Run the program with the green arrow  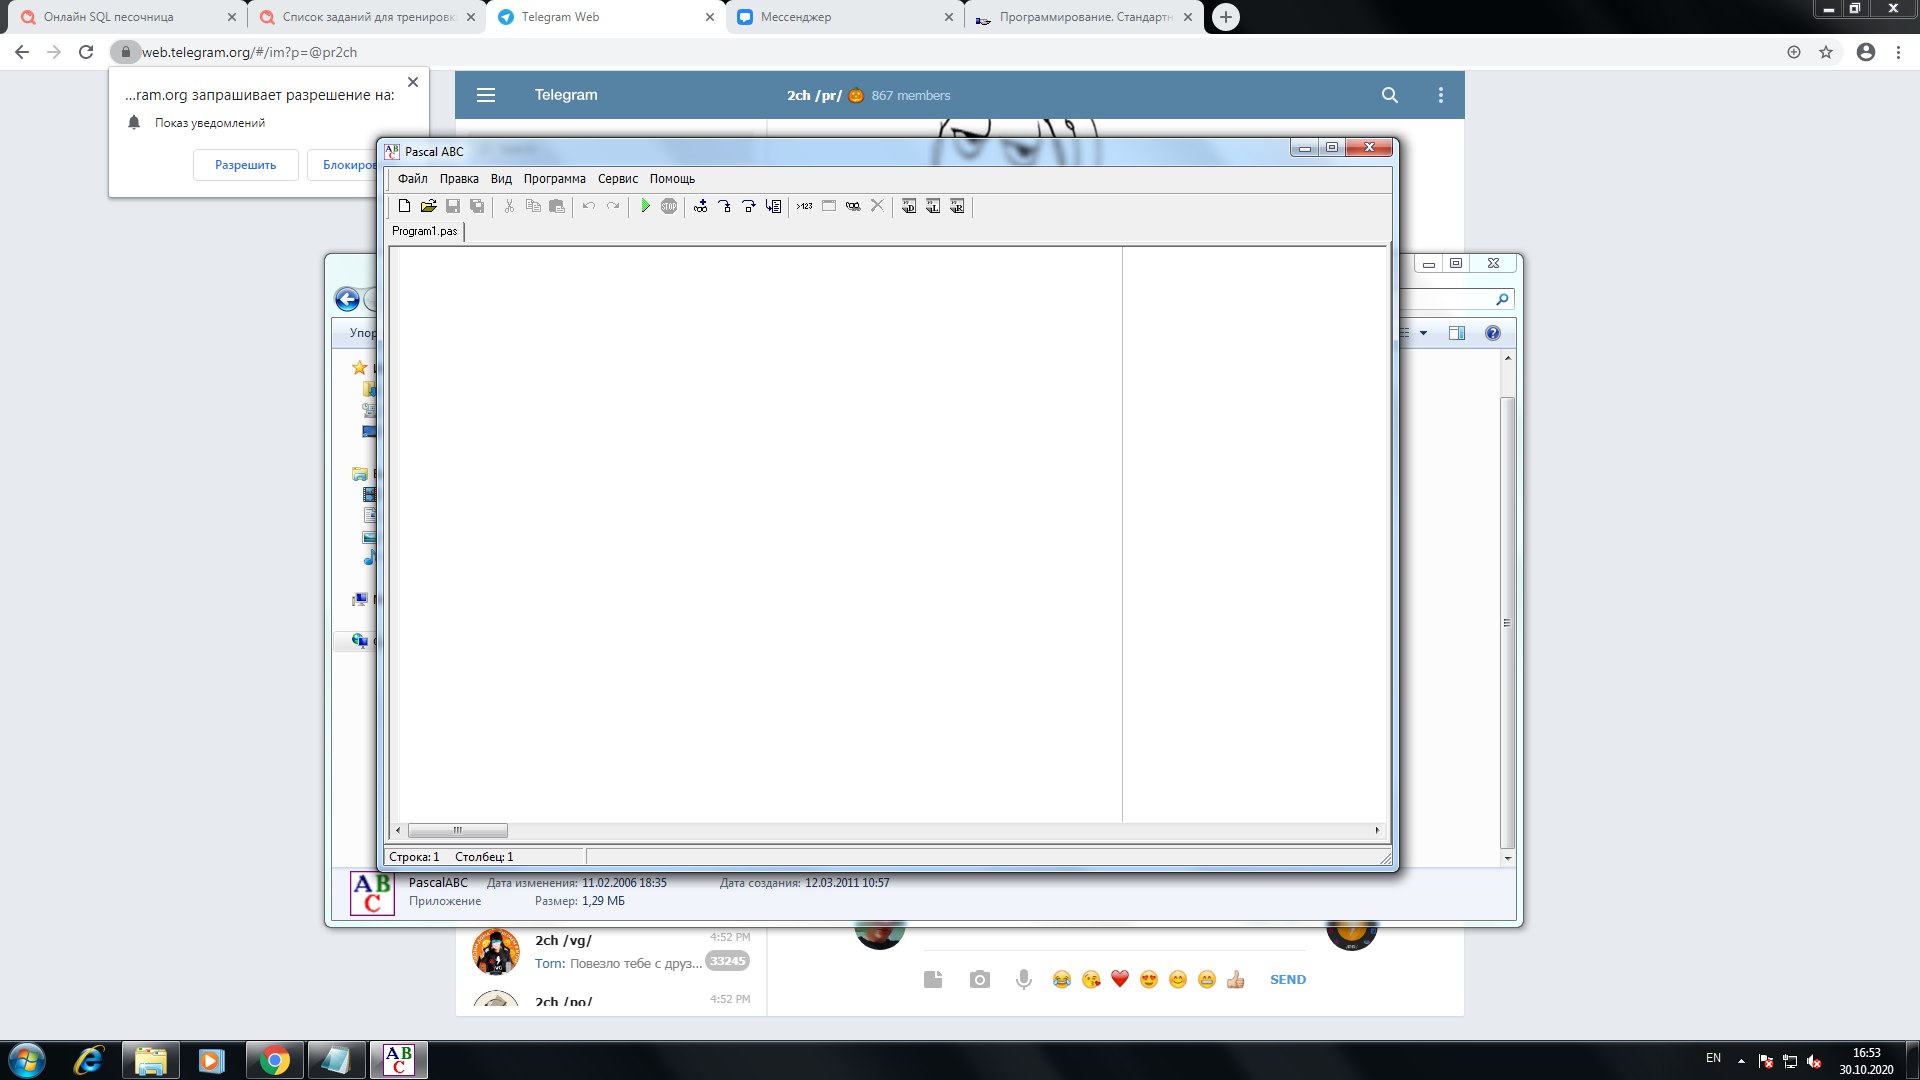[x=645, y=206]
